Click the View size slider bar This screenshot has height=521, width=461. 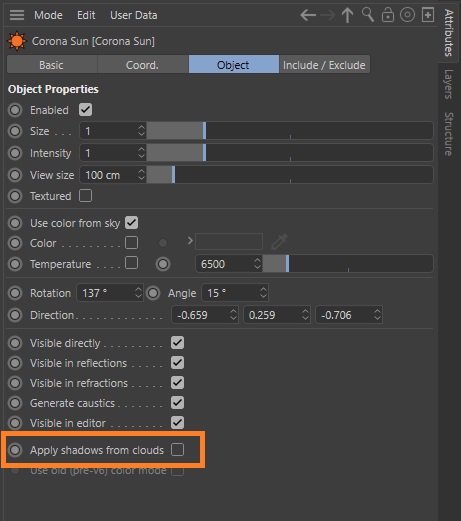point(290,175)
